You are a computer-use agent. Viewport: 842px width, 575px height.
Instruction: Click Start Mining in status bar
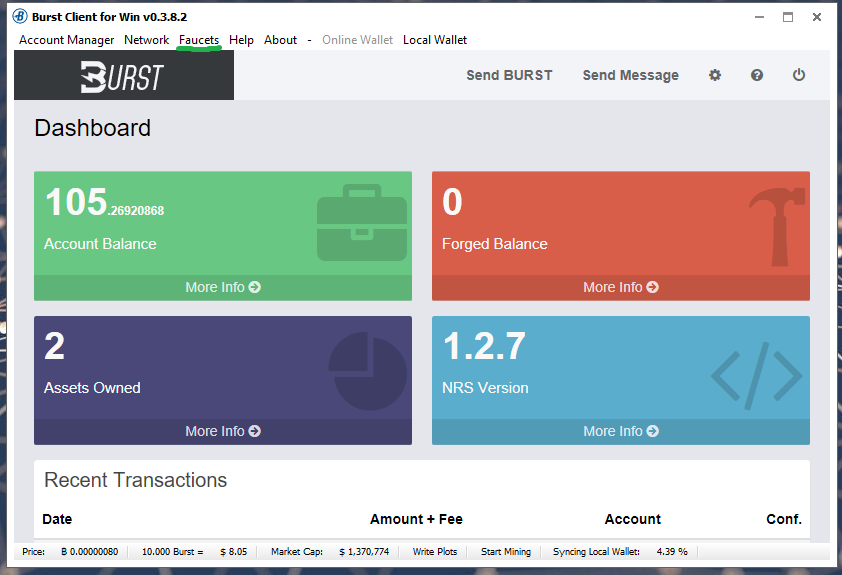(x=505, y=551)
